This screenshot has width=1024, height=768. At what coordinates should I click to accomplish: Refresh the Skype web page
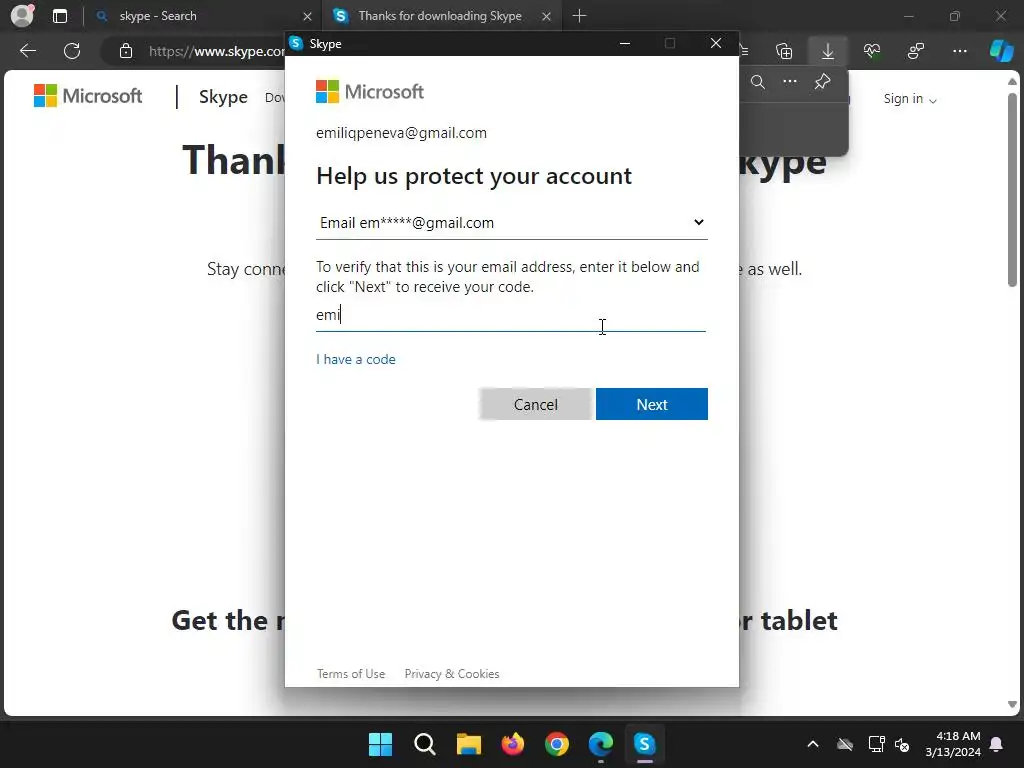[72, 51]
